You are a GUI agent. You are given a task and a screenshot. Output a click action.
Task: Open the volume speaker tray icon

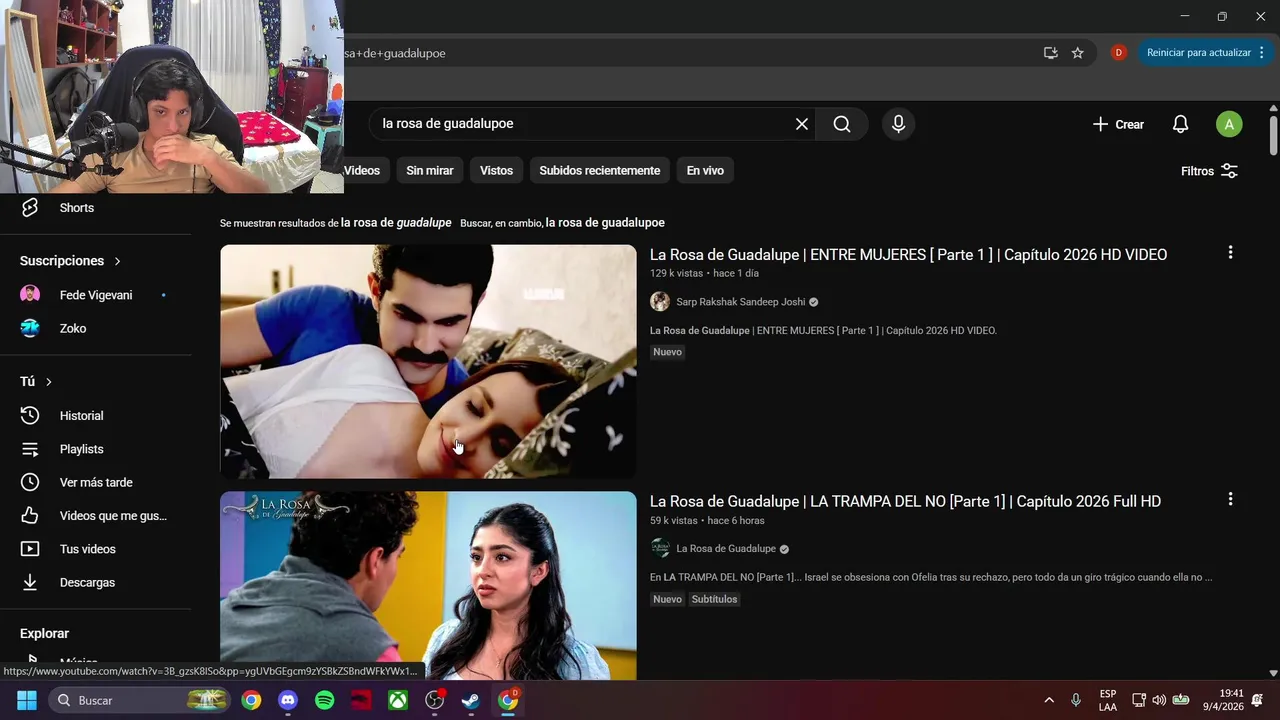click(x=1159, y=700)
